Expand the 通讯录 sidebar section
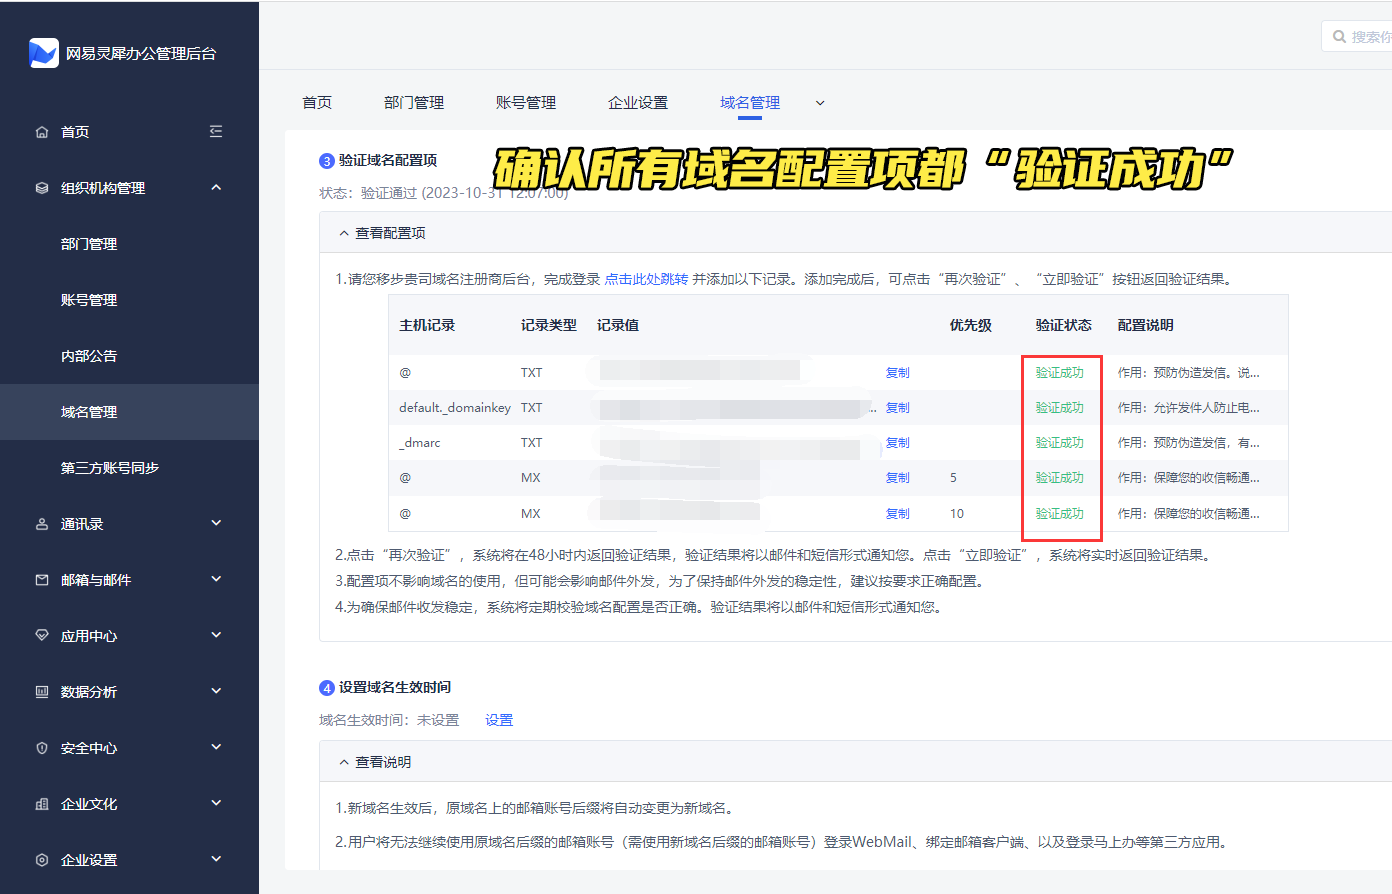The image size is (1392, 894). coord(216,523)
